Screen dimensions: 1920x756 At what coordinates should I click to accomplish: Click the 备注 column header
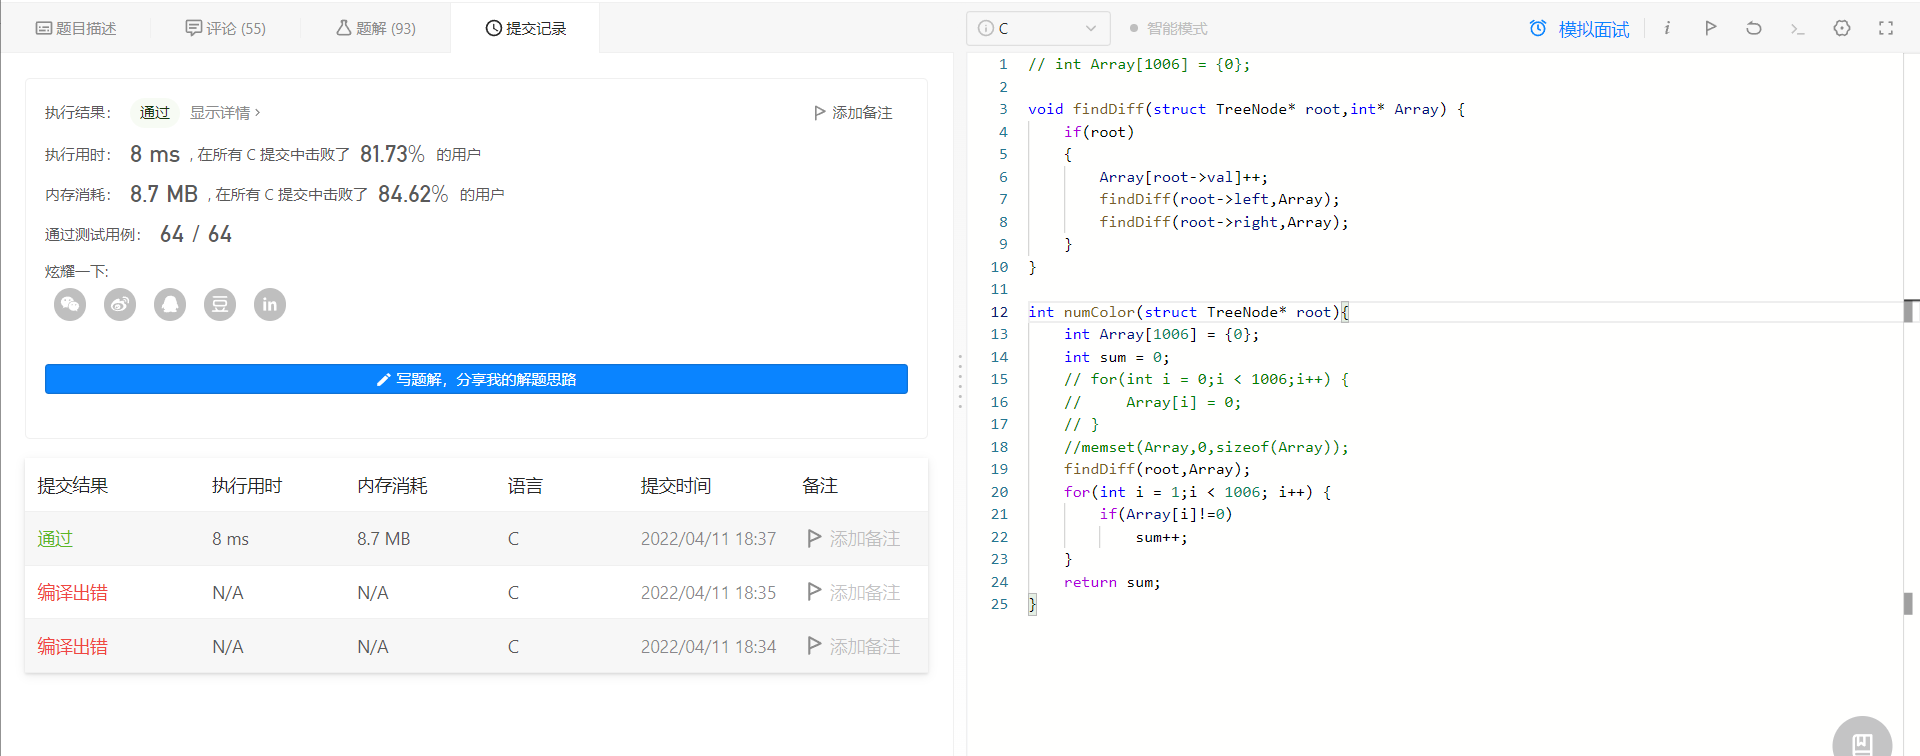(820, 485)
